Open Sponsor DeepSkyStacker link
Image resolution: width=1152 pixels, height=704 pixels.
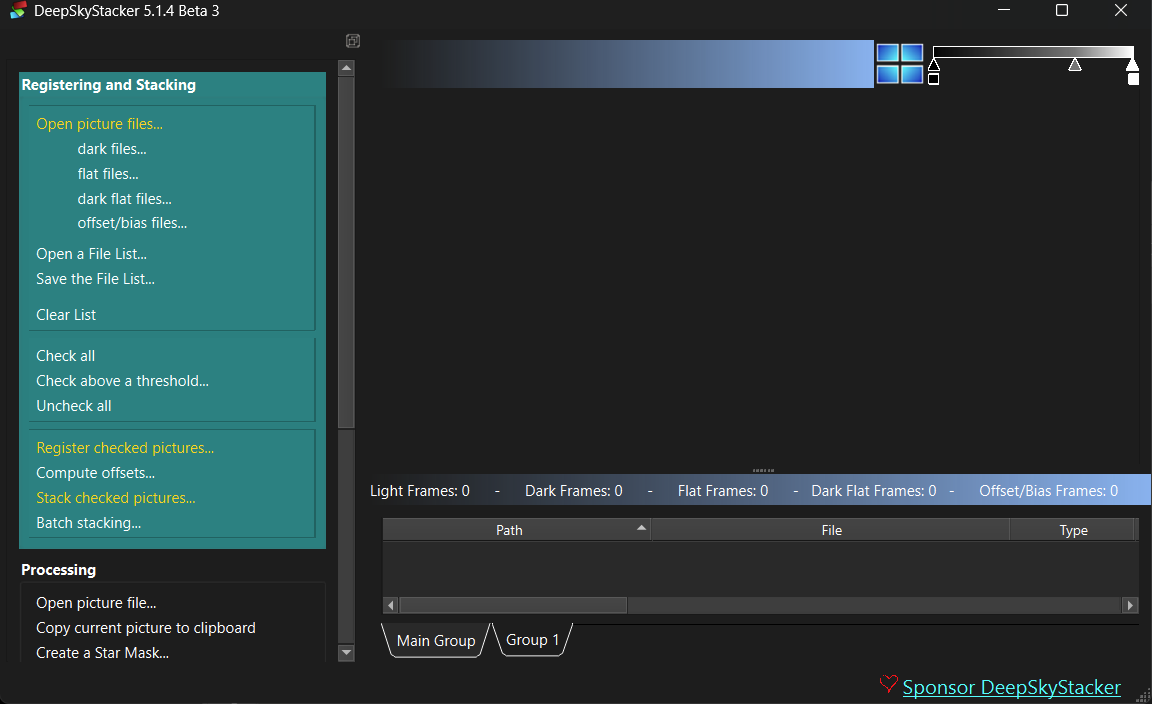point(1012,688)
